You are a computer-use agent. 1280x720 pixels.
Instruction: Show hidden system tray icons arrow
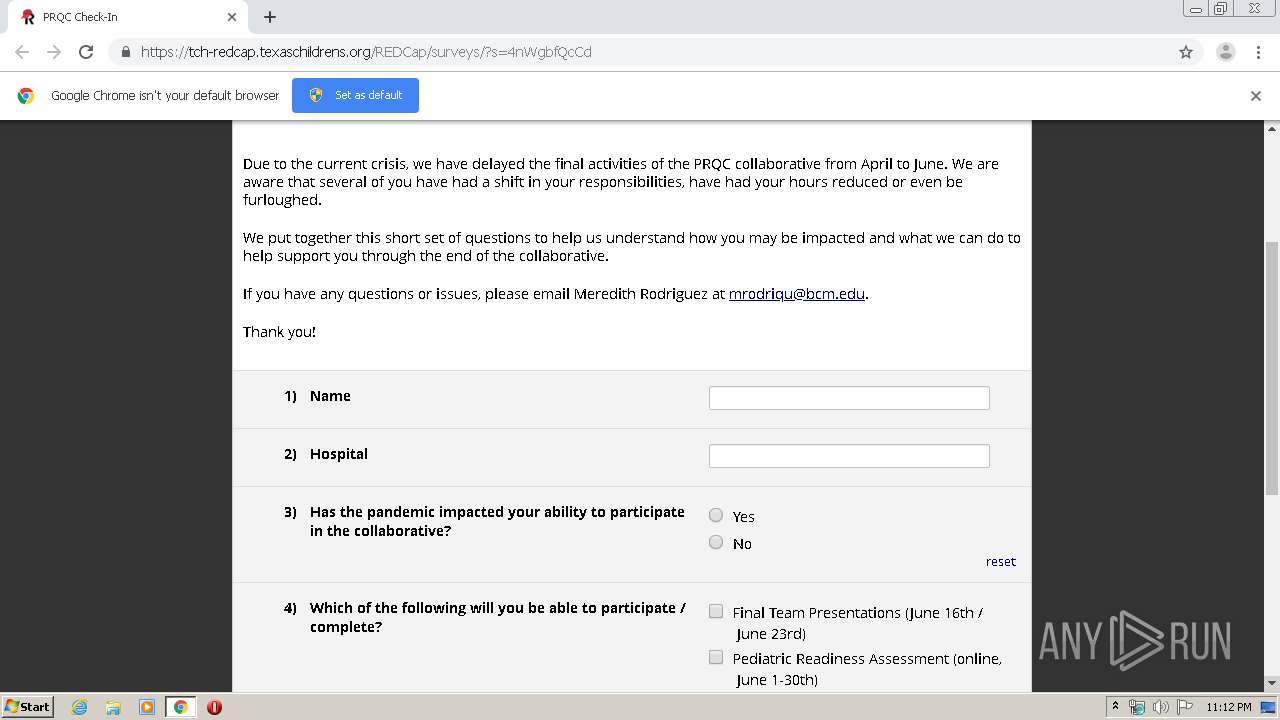coord(1115,707)
